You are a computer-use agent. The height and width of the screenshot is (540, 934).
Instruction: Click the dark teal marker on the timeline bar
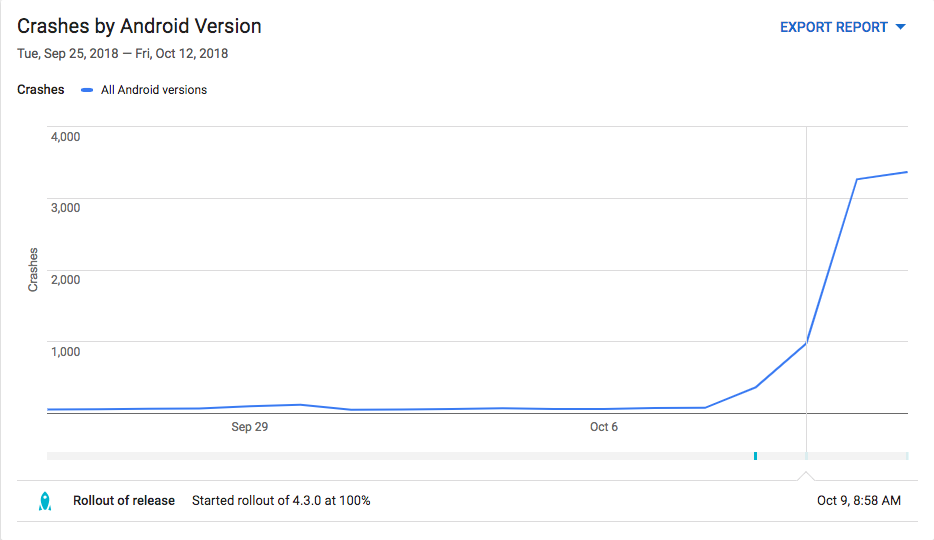[x=755, y=456]
